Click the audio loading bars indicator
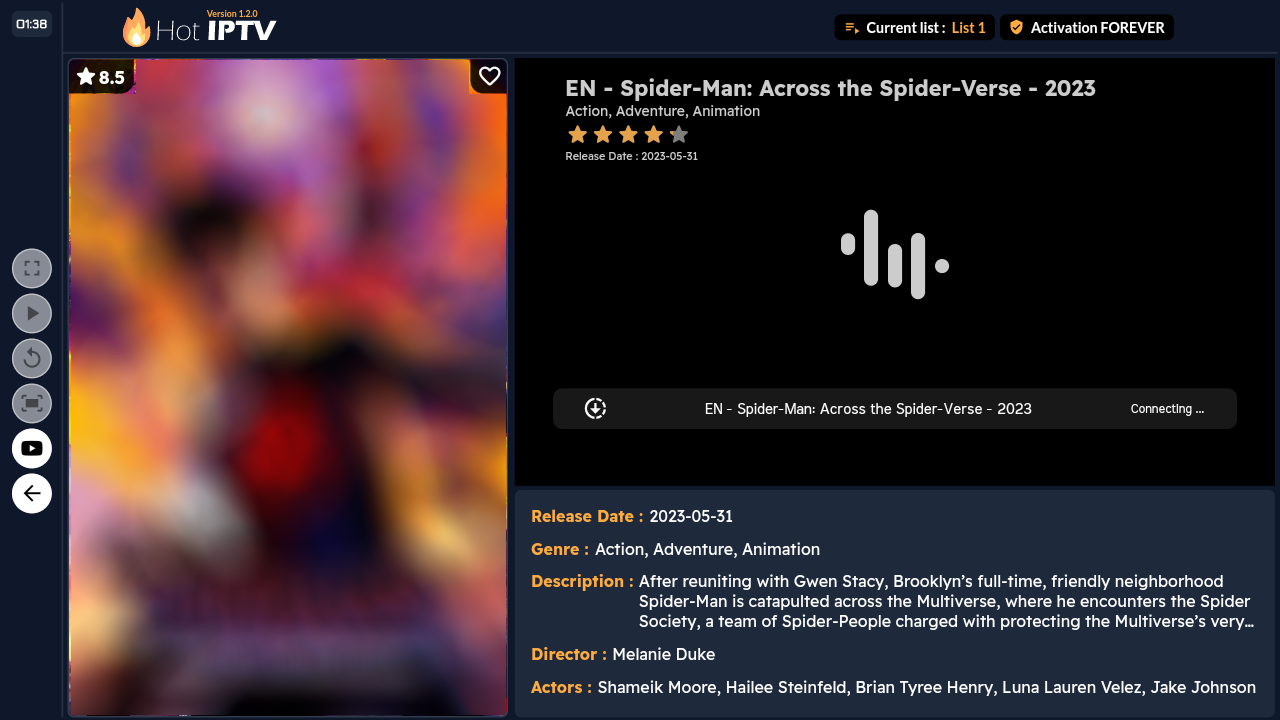1280x720 pixels. (895, 254)
